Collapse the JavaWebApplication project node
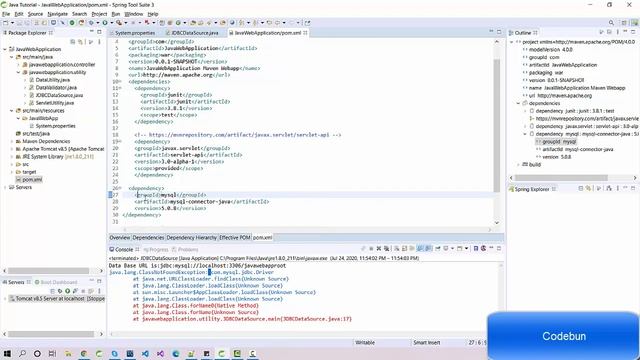Screen dimensions: 640x360 point(5,49)
